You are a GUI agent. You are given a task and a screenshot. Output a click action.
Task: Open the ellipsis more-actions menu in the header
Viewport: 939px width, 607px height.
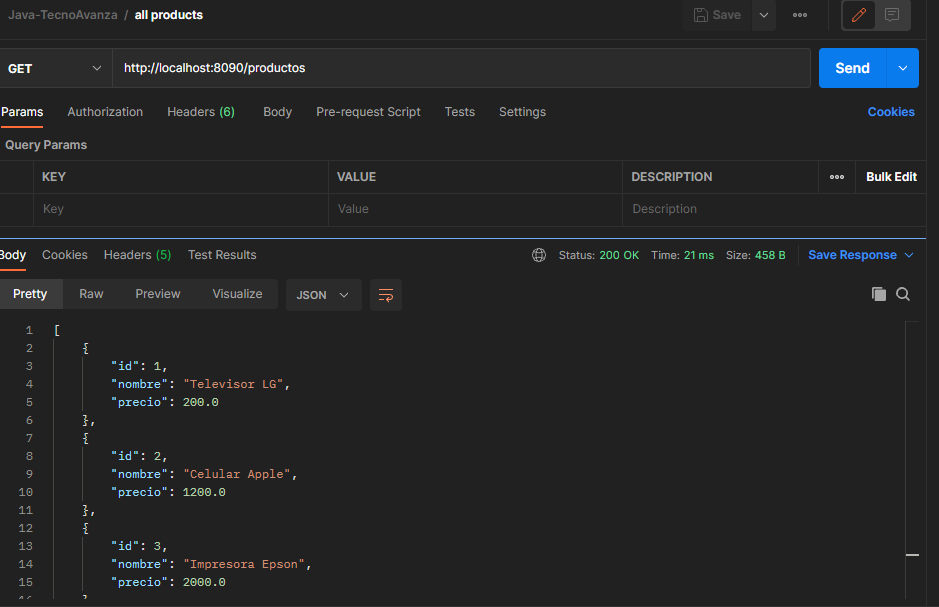(800, 16)
